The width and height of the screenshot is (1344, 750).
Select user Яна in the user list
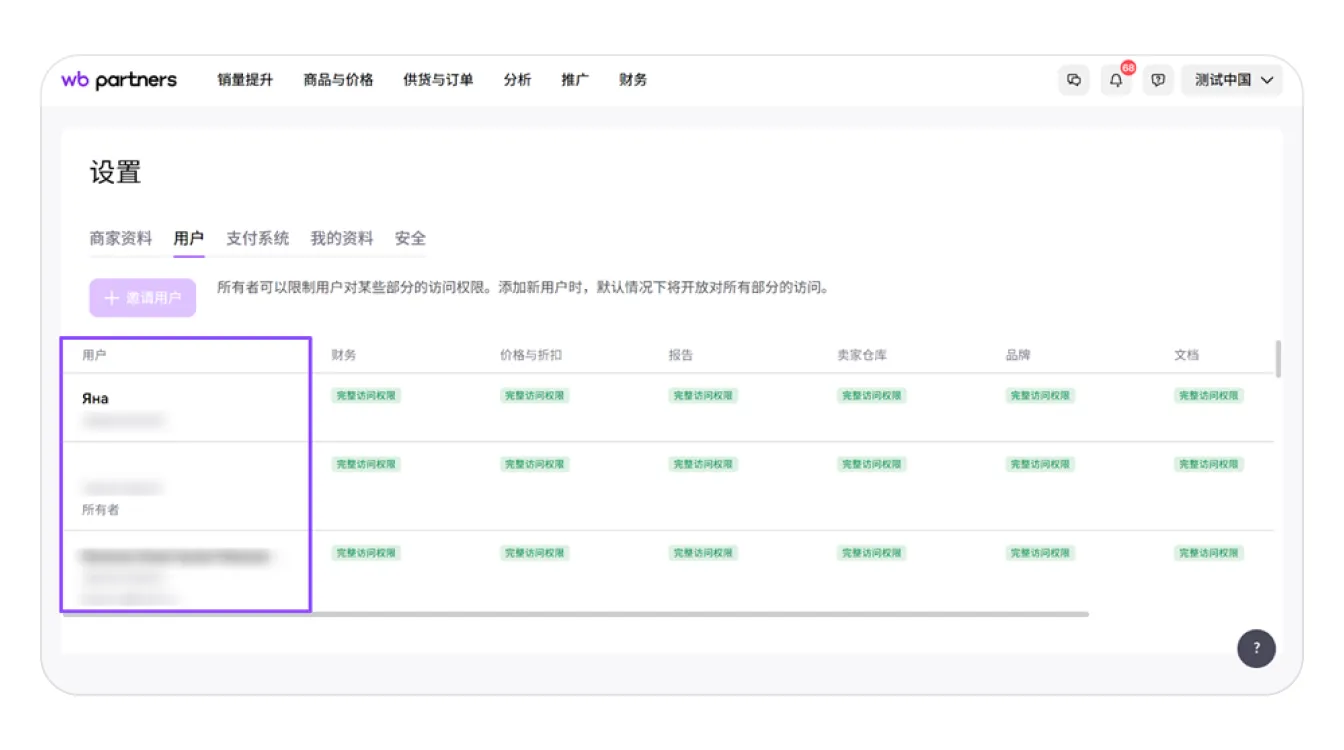click(x=96, y=398)
